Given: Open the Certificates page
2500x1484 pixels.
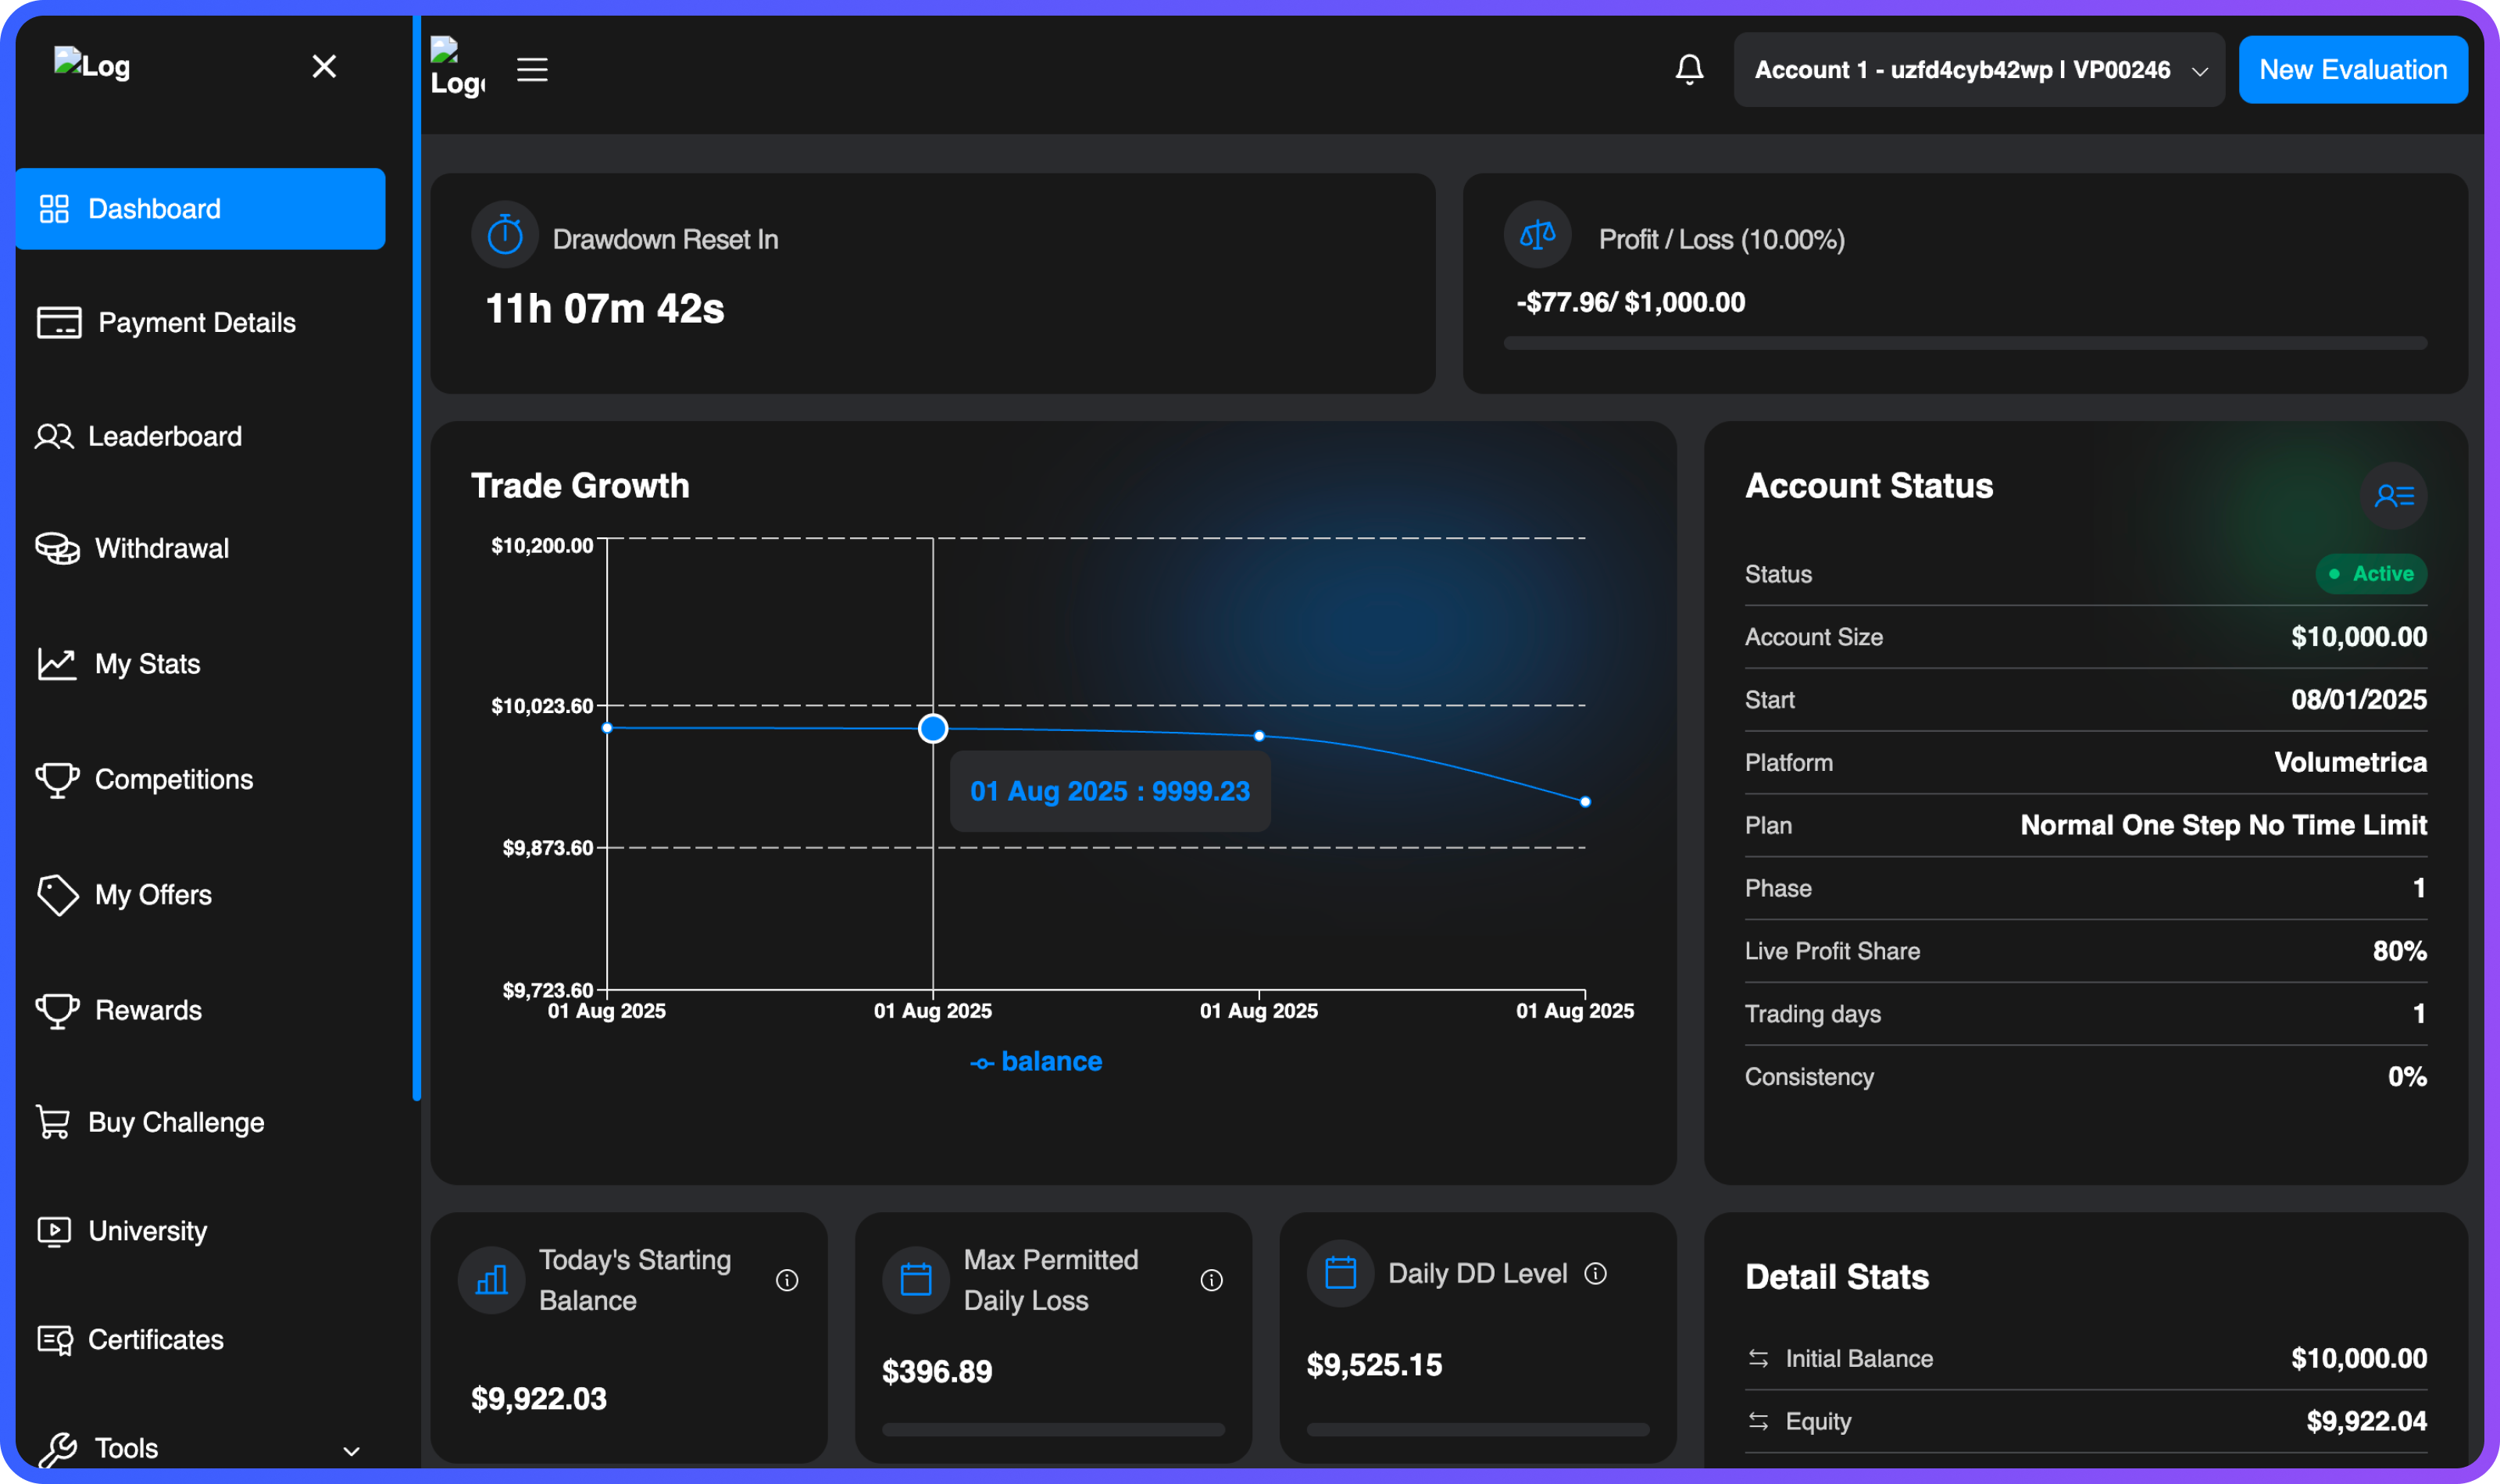Looking at the screenshot, I should (x=156, y=1340).
